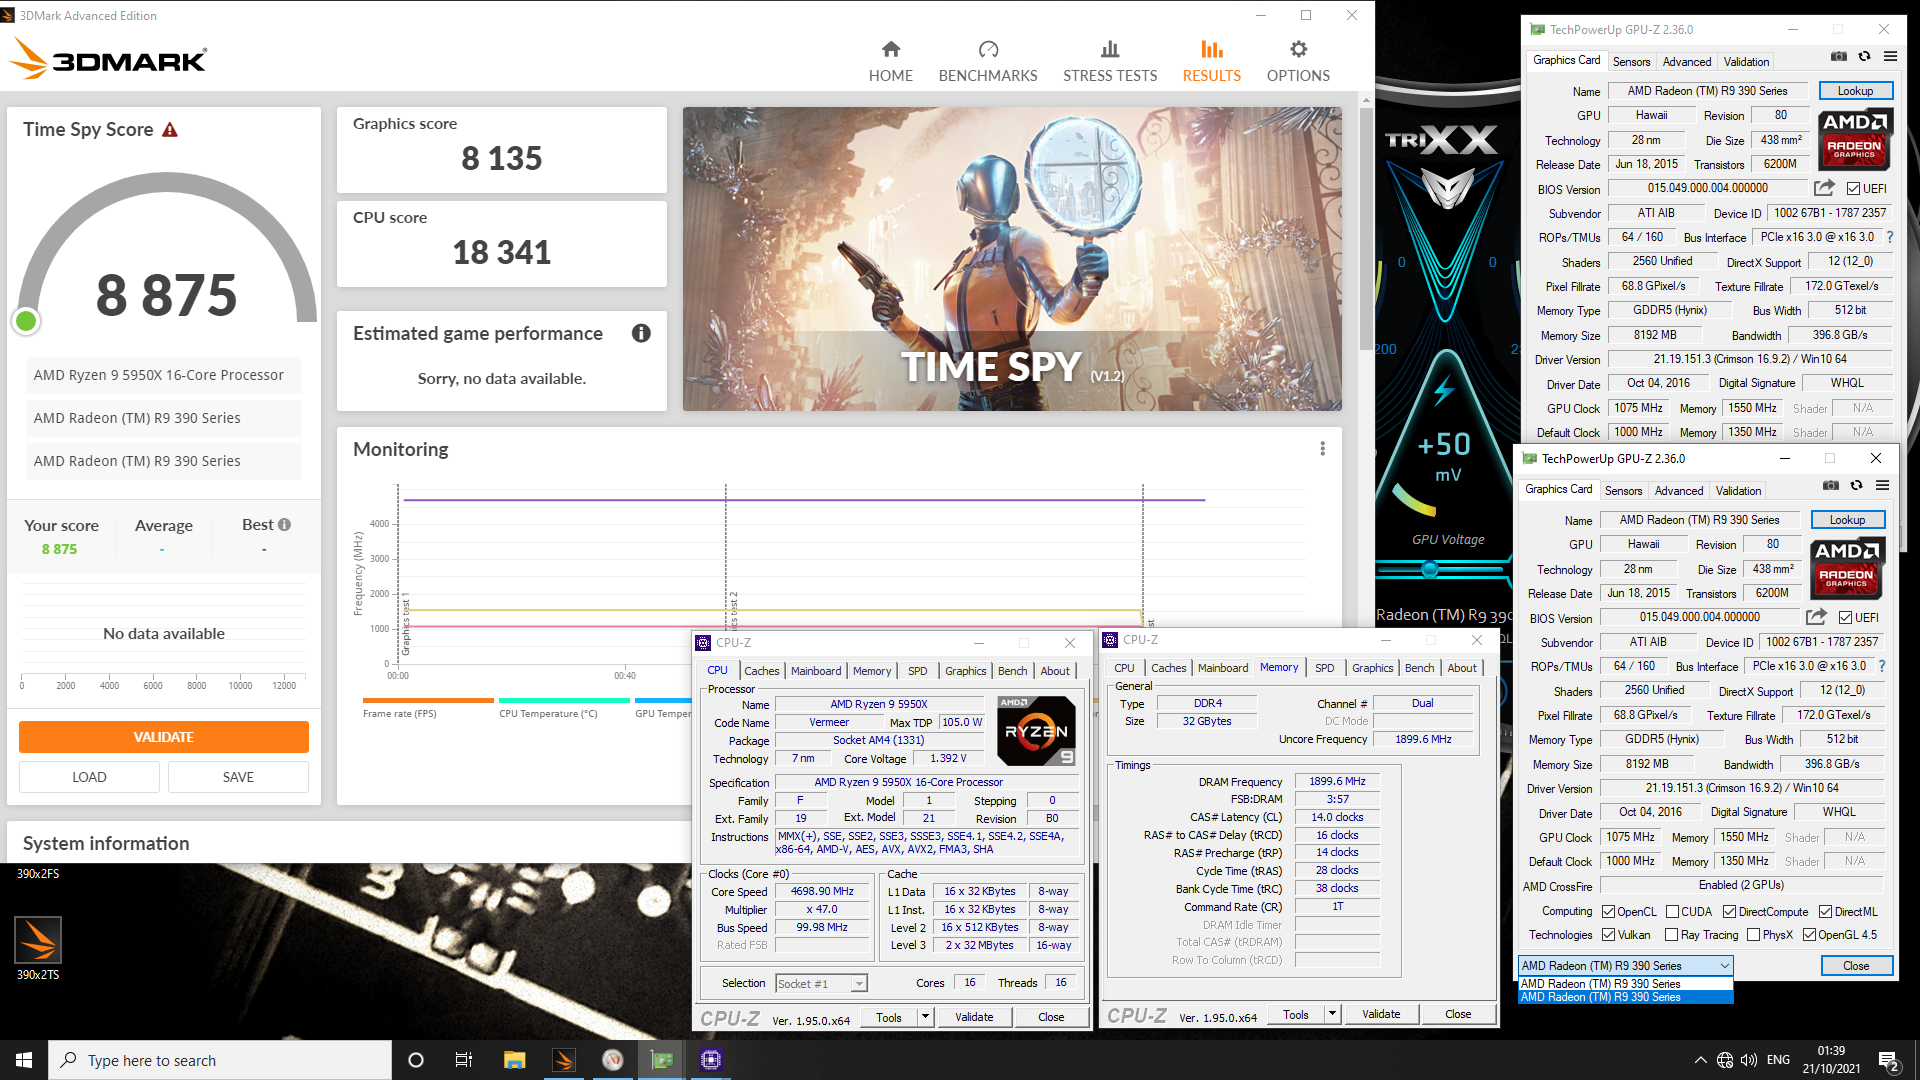Click the orange Frame rate (FPS) legend swatch
Screen dimensions: 1920x1080
point(428,700)
